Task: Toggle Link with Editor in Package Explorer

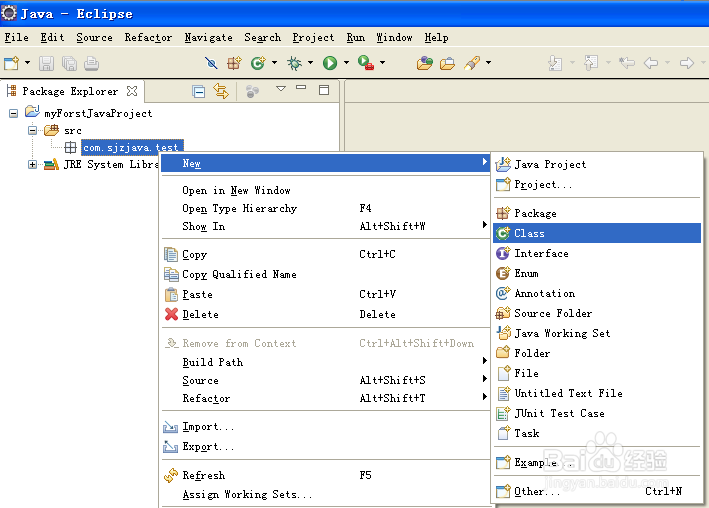Action: pyautogui.click(x=221, y=91)
